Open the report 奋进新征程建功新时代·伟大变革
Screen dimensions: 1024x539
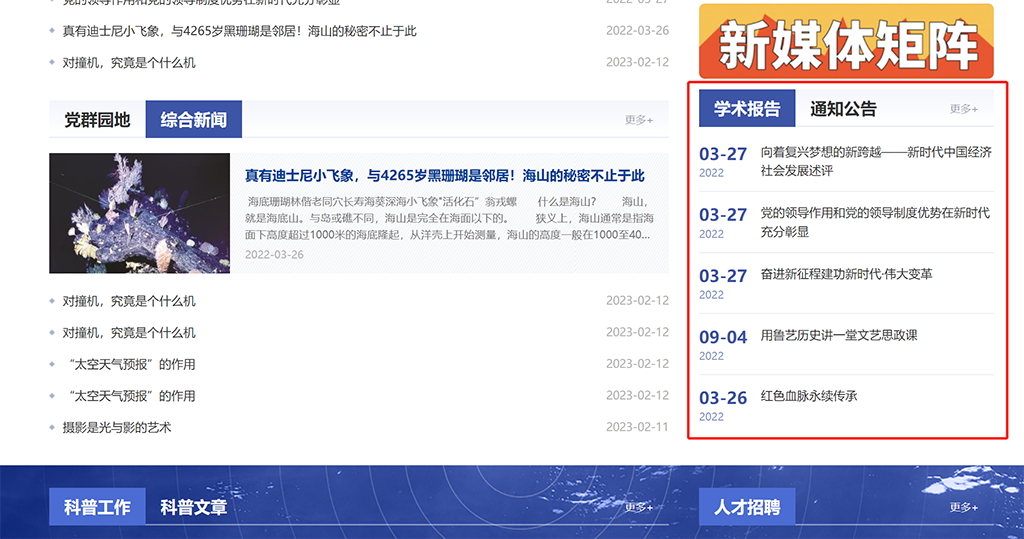pos(846,274)
